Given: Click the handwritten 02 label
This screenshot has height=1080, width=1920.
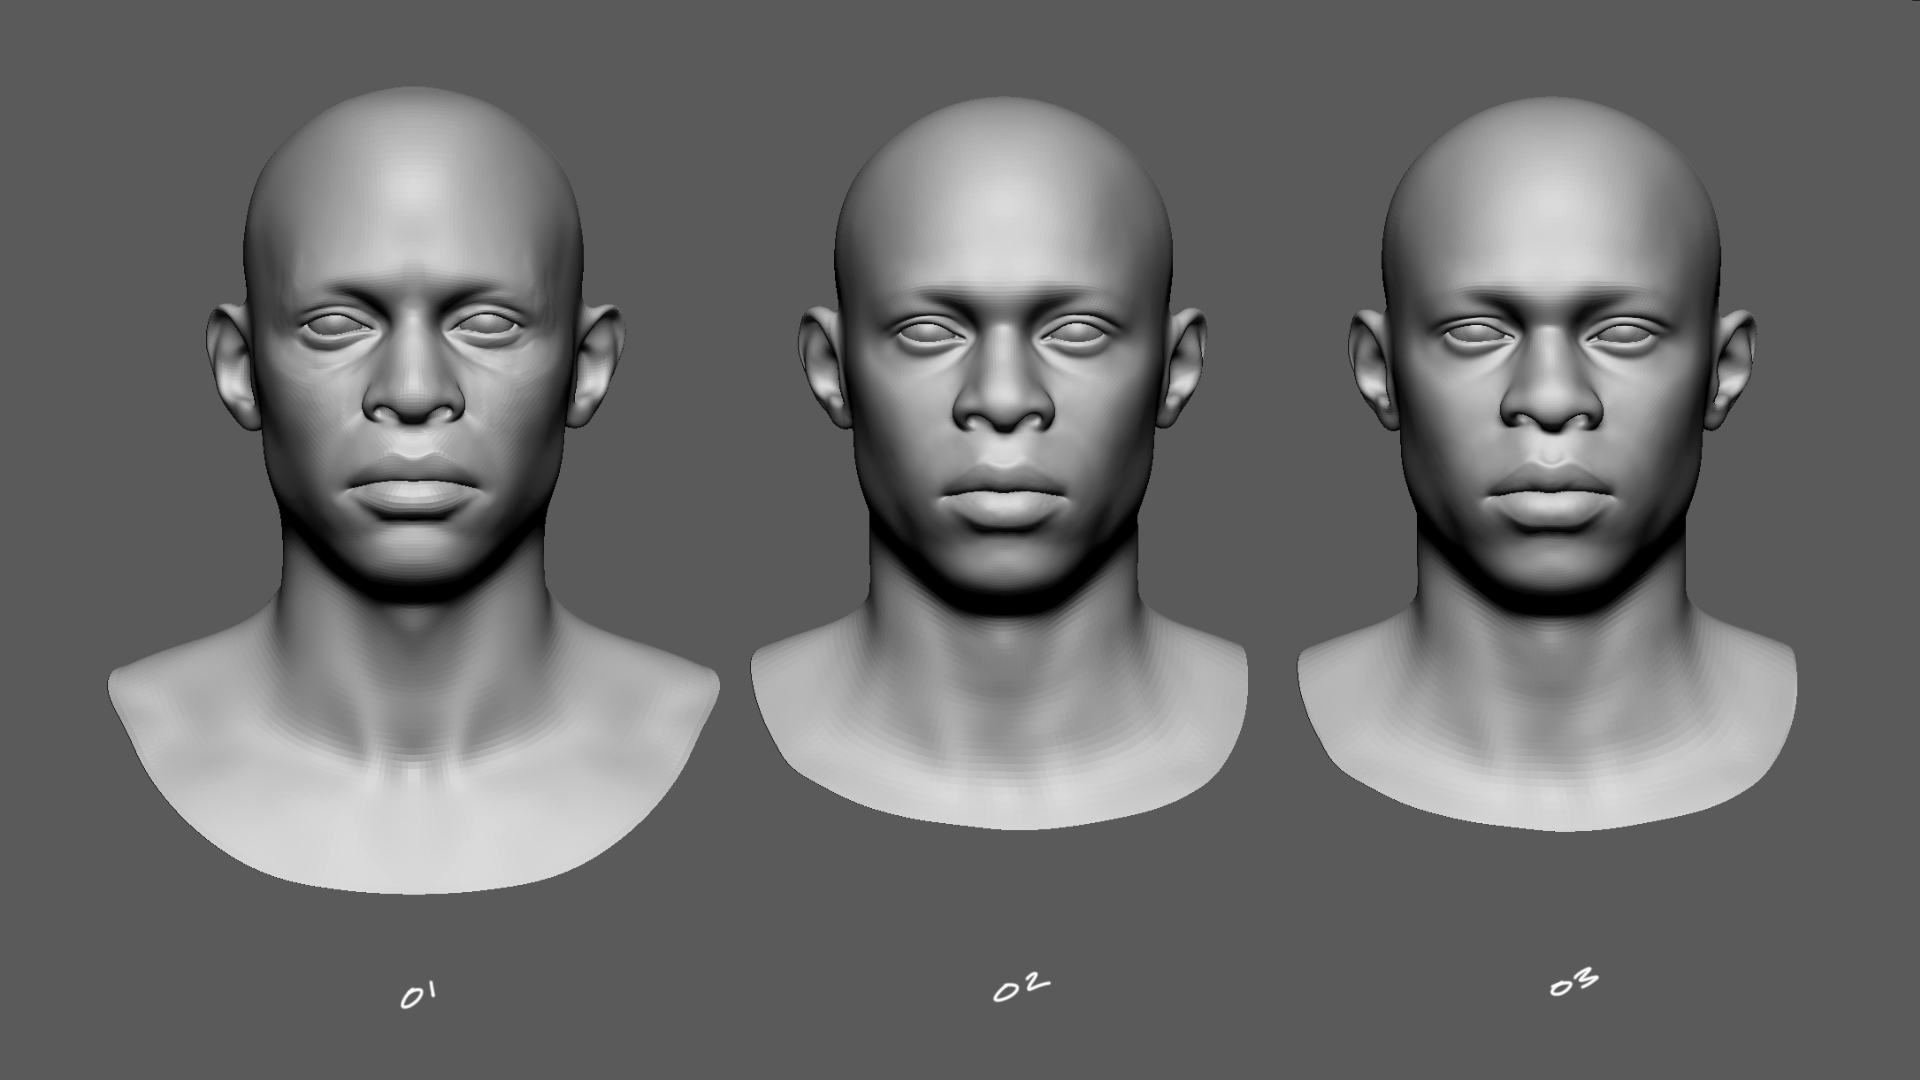Looking at the screenshot, I should pyautogui.click(x=1021, y=989).
